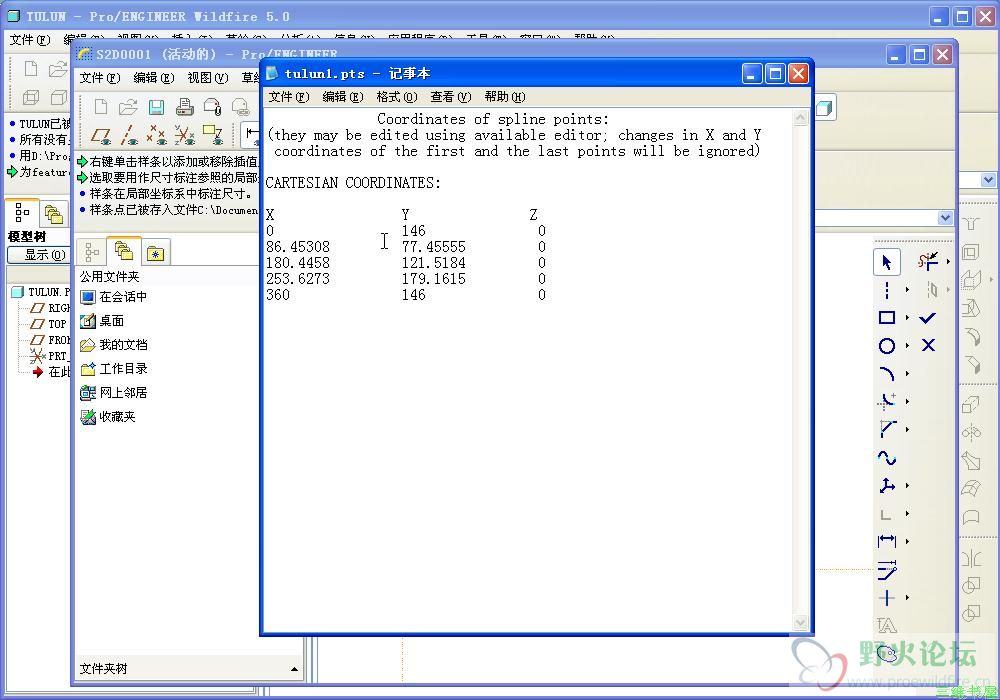
Task: Open the Notepad 文件(F) menu
Action: [288, 97]
